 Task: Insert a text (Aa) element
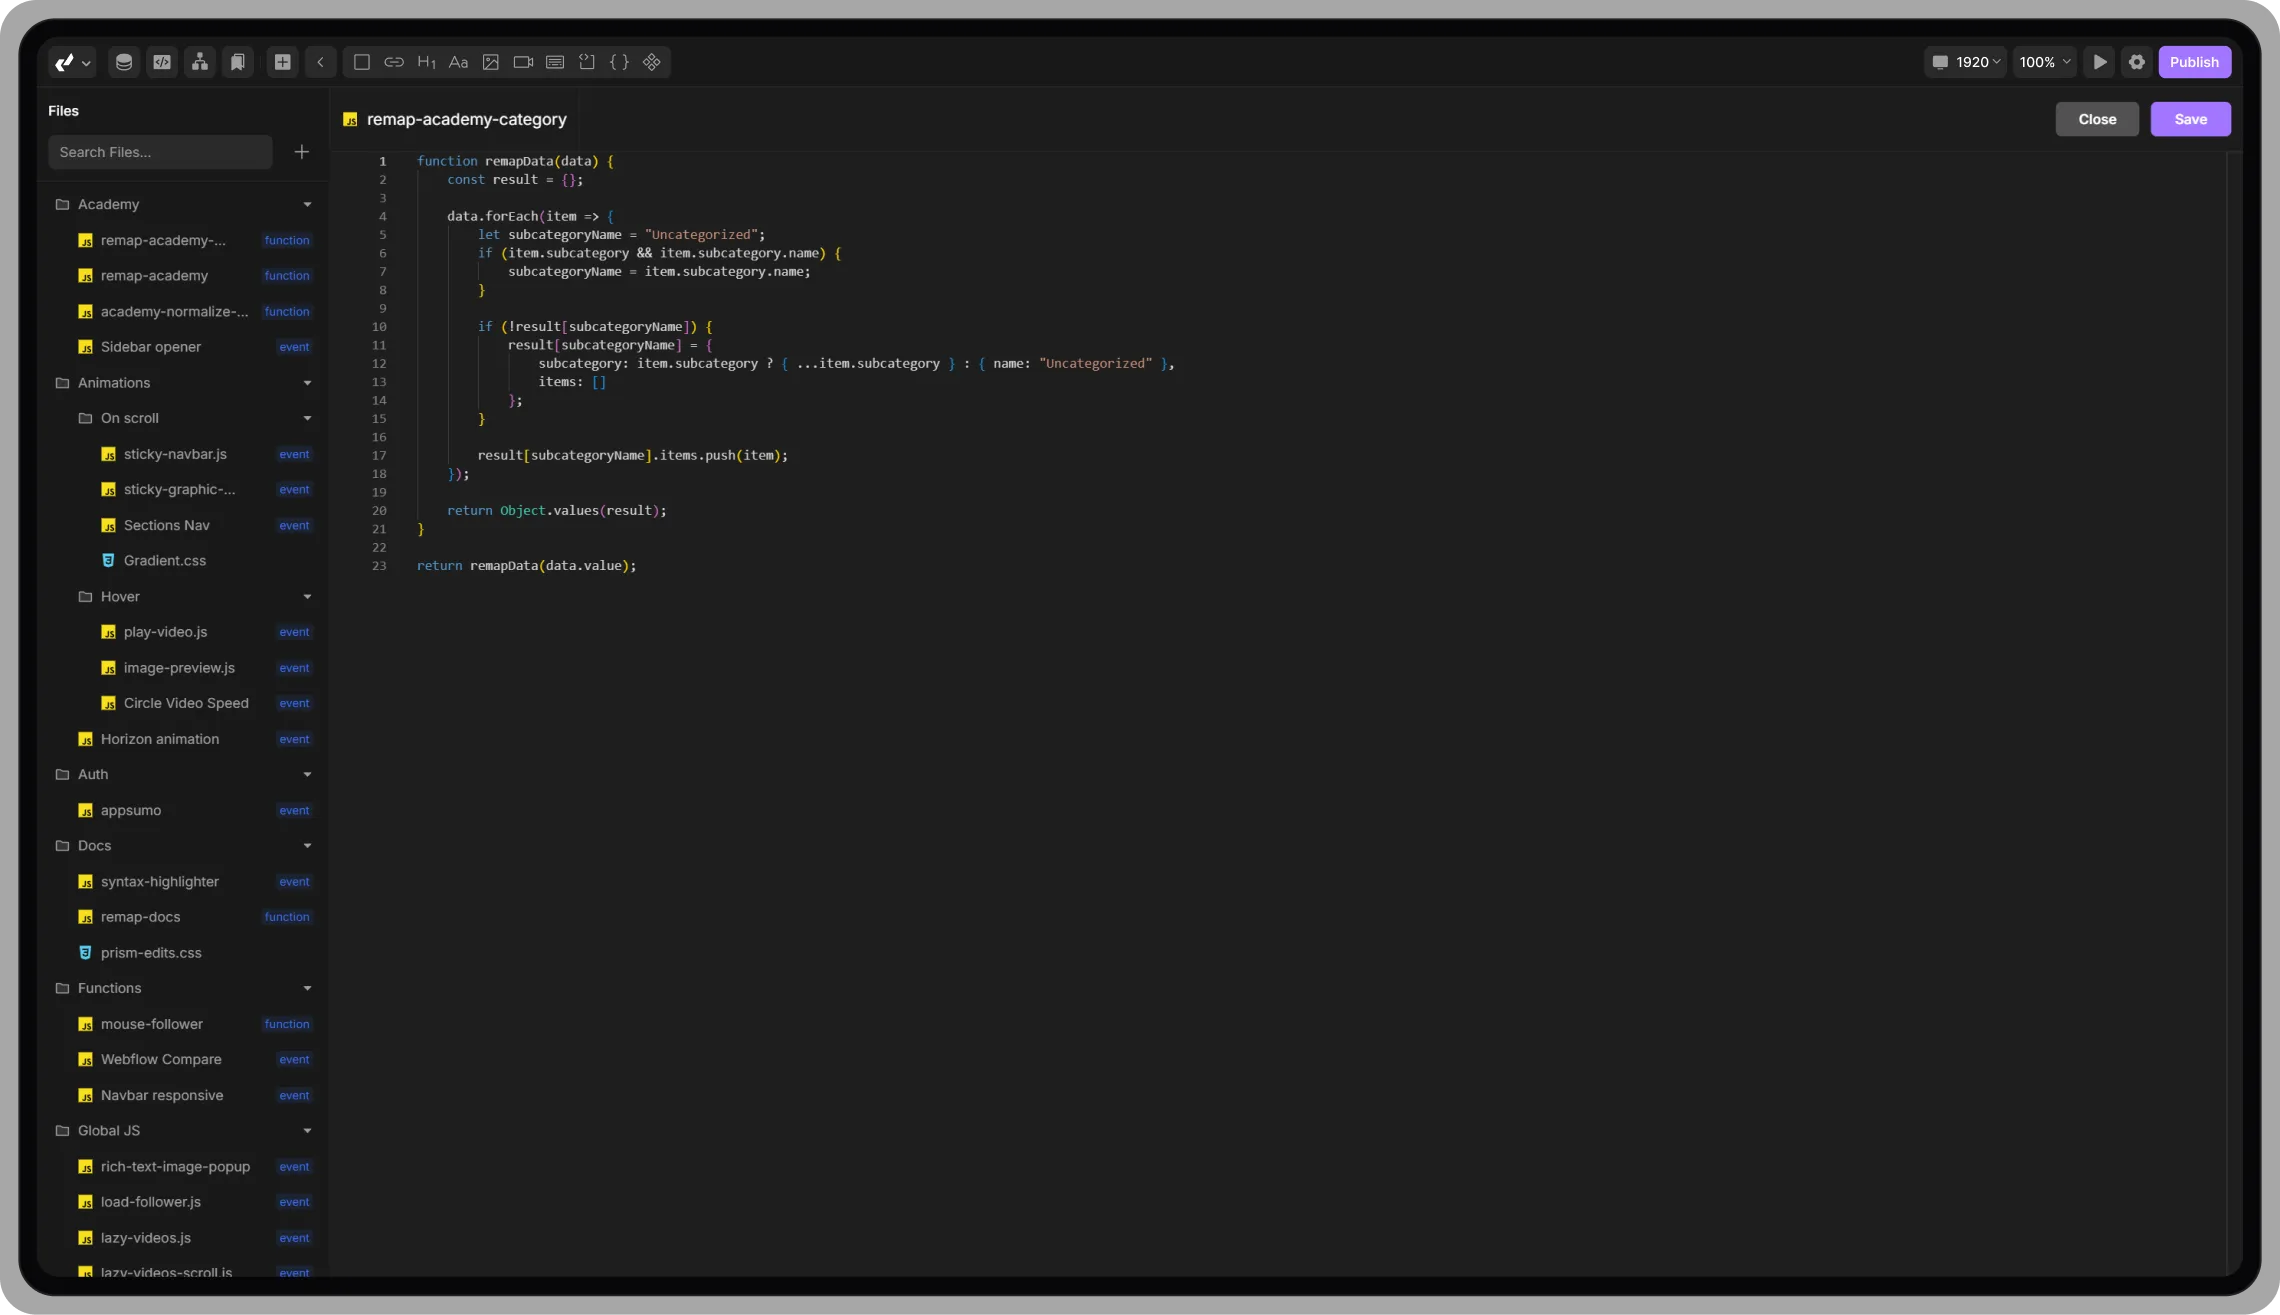(458, 62)
